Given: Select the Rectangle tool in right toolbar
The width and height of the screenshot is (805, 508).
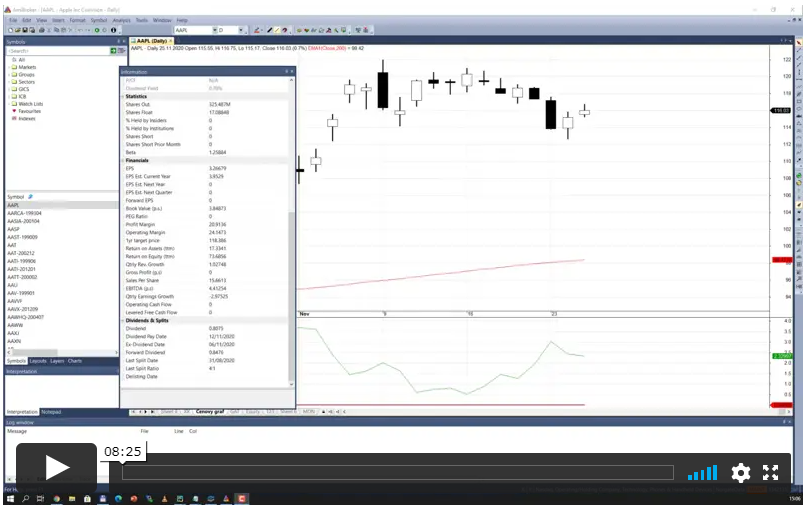Looking at the screenshot, I should click(799, 102).
